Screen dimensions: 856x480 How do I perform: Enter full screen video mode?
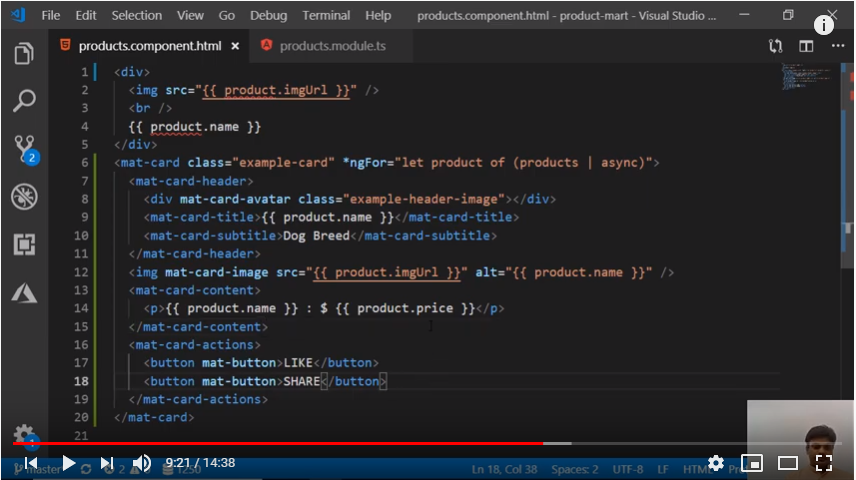(x=824, y=463)
